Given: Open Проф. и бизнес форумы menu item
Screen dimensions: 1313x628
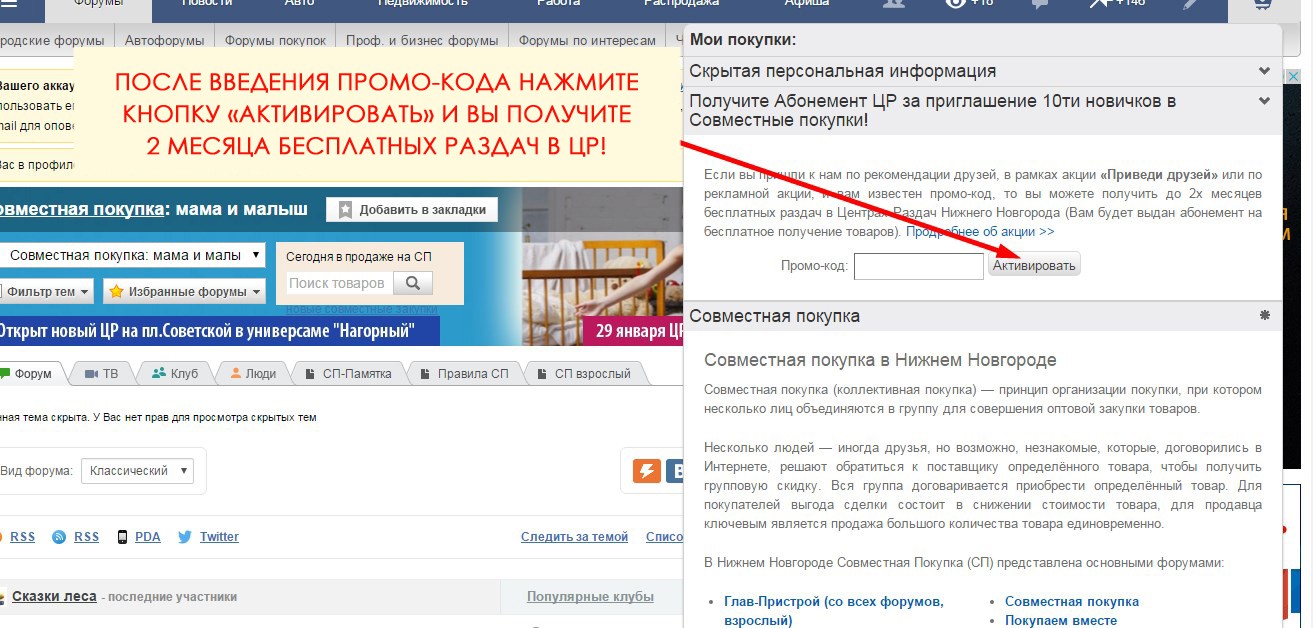Looking at the screenshot, I should [422, 41].
